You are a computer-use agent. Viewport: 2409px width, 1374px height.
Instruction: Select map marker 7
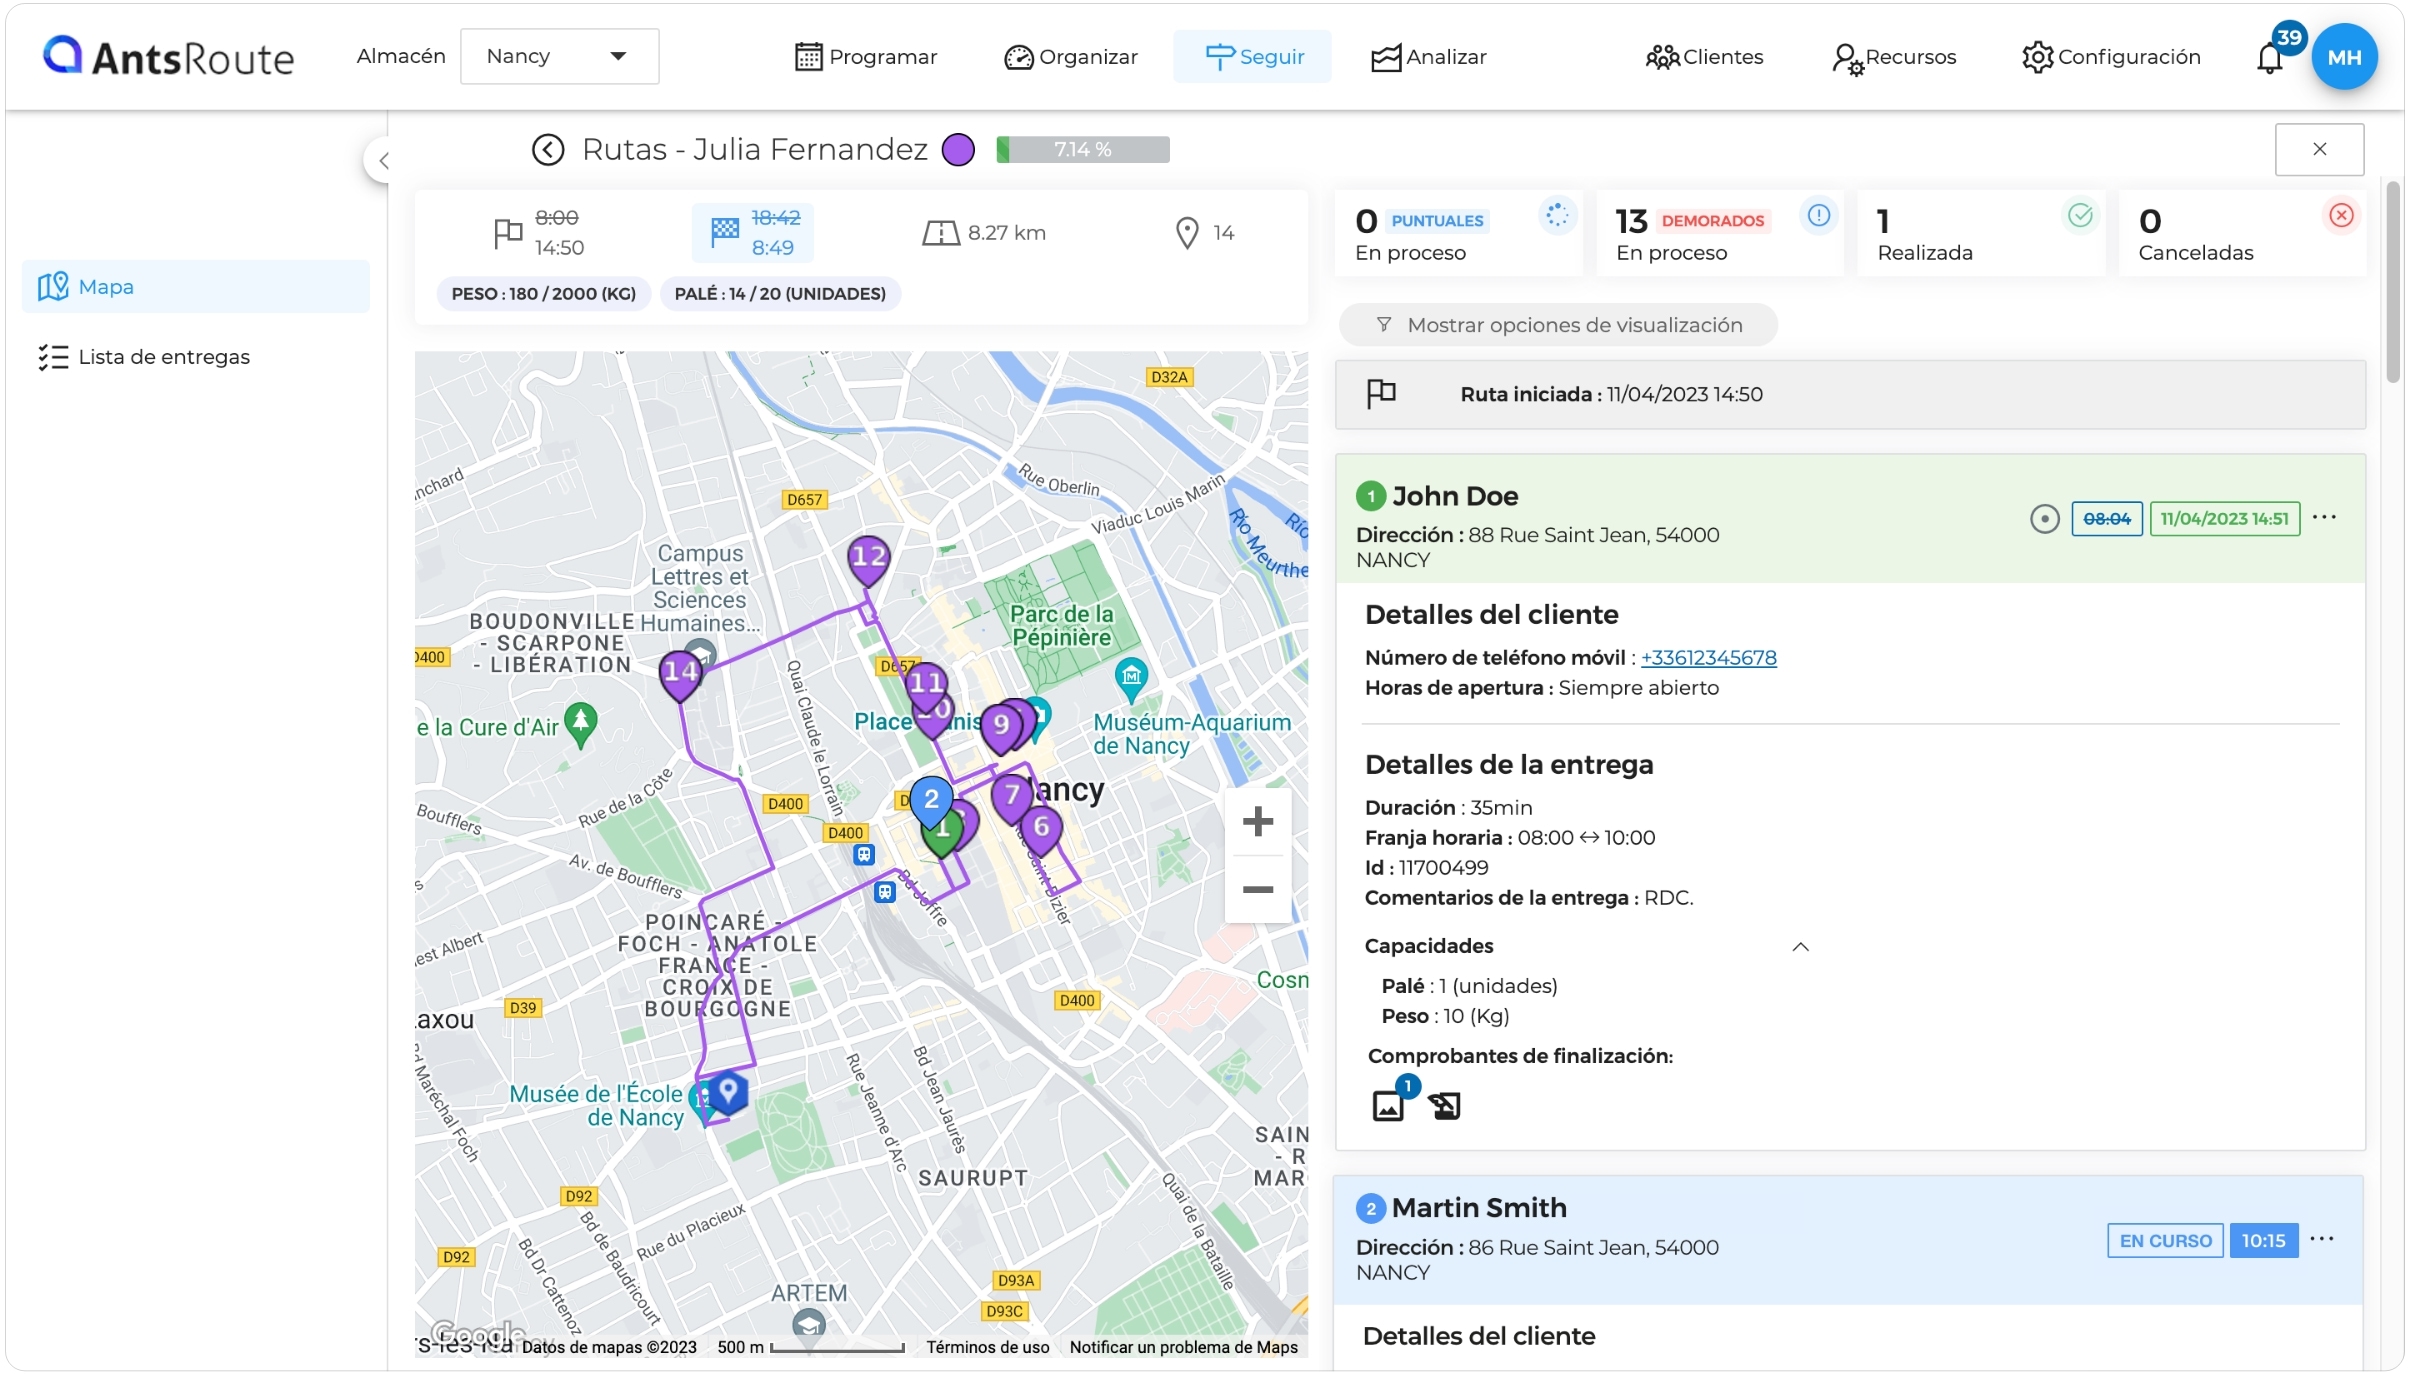(1011, 798)
